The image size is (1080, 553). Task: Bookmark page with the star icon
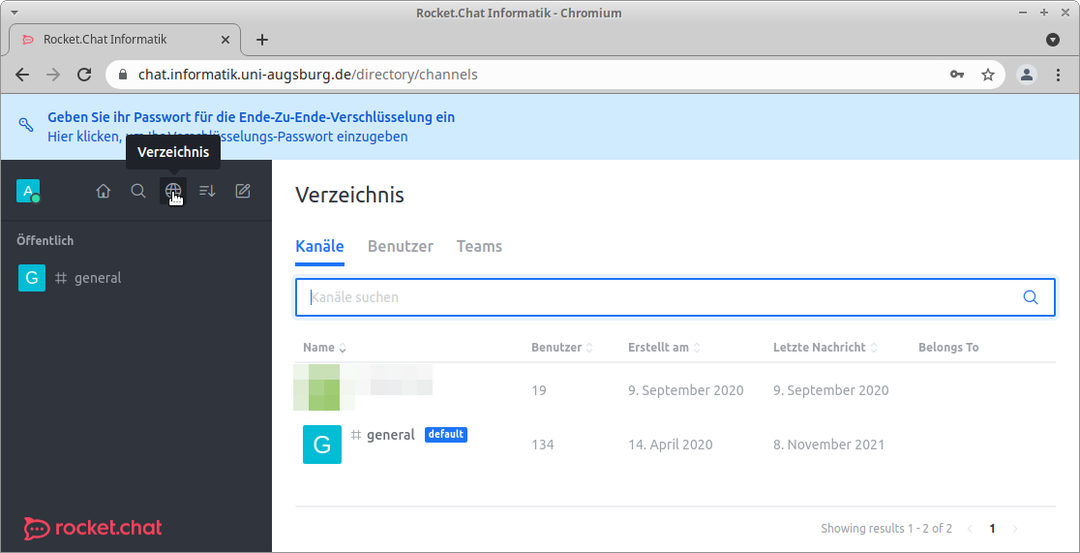pos(988,74)
